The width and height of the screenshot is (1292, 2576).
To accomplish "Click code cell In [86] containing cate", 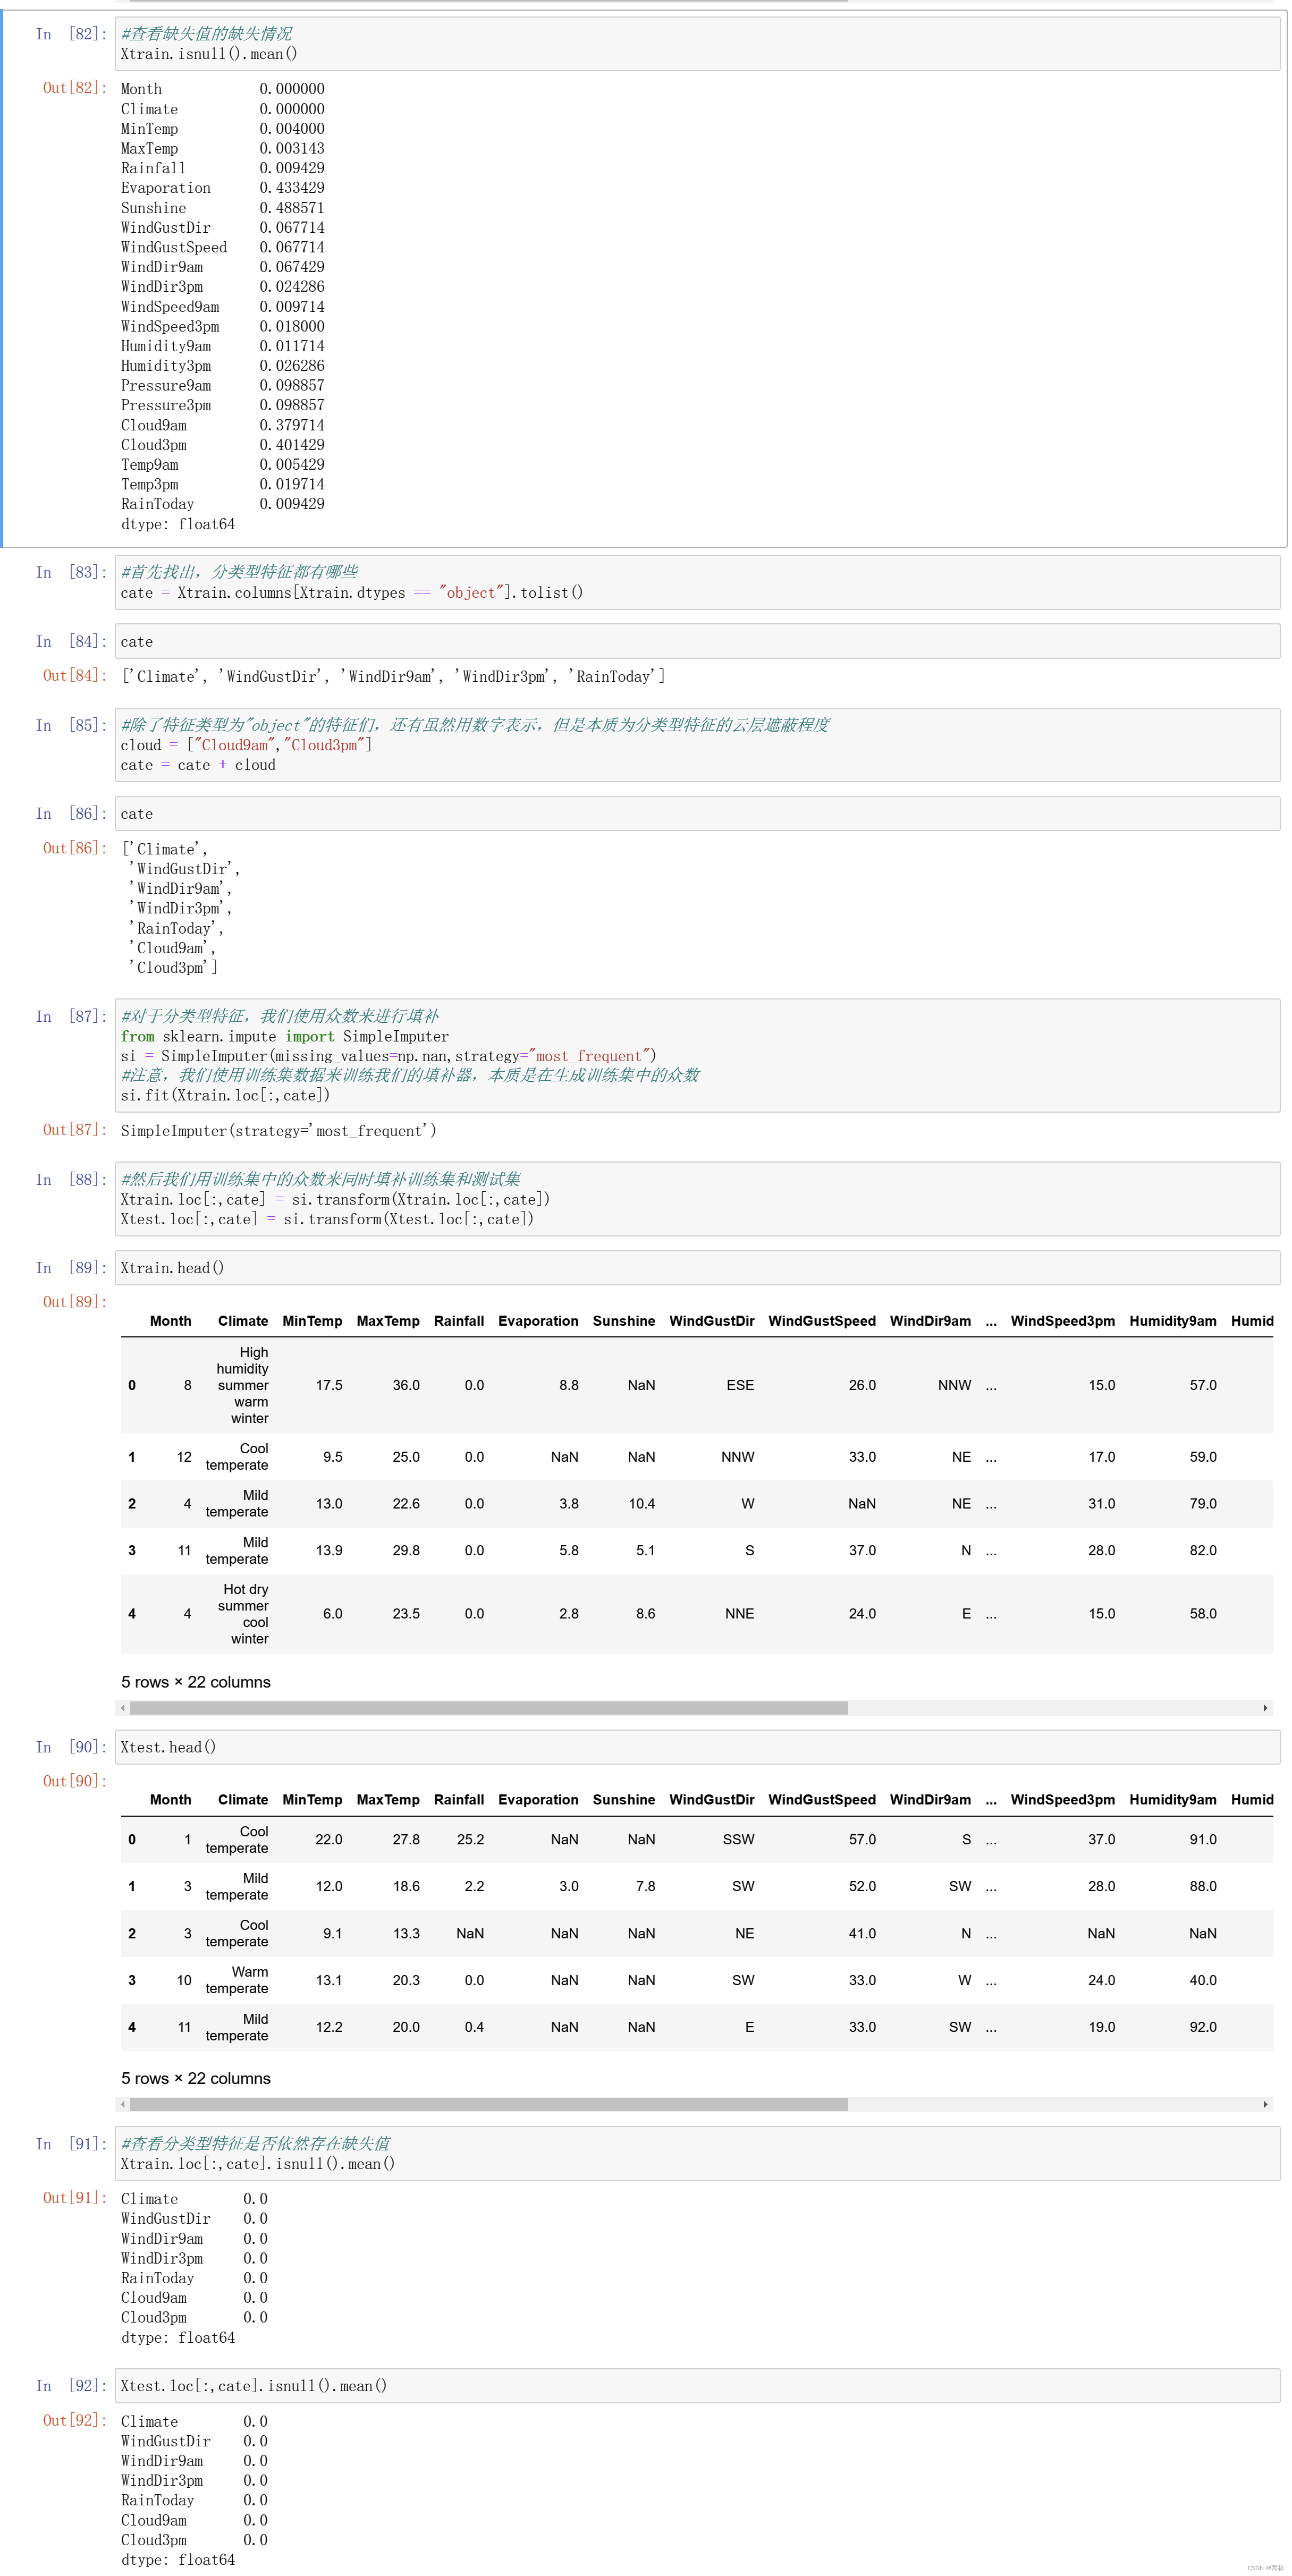I will point(697,813).
